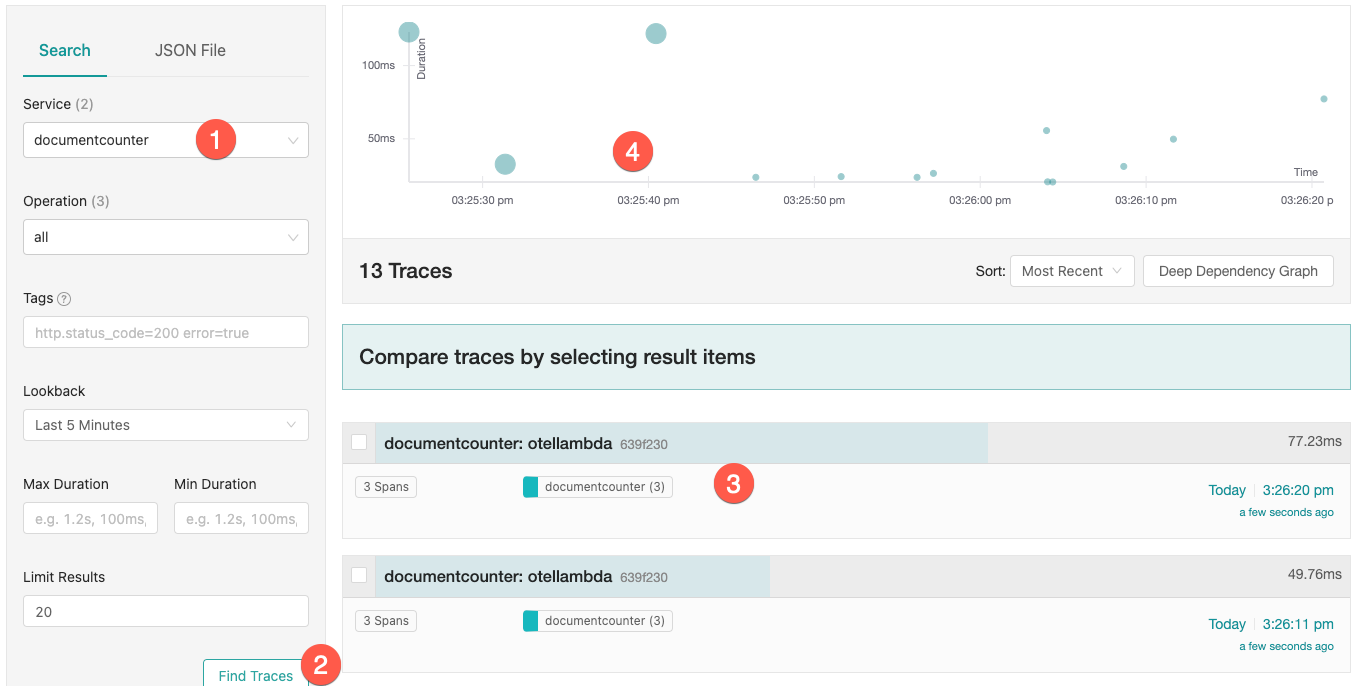Tick the checkbox for the 49.76ms trace

[x=359, y=575]
